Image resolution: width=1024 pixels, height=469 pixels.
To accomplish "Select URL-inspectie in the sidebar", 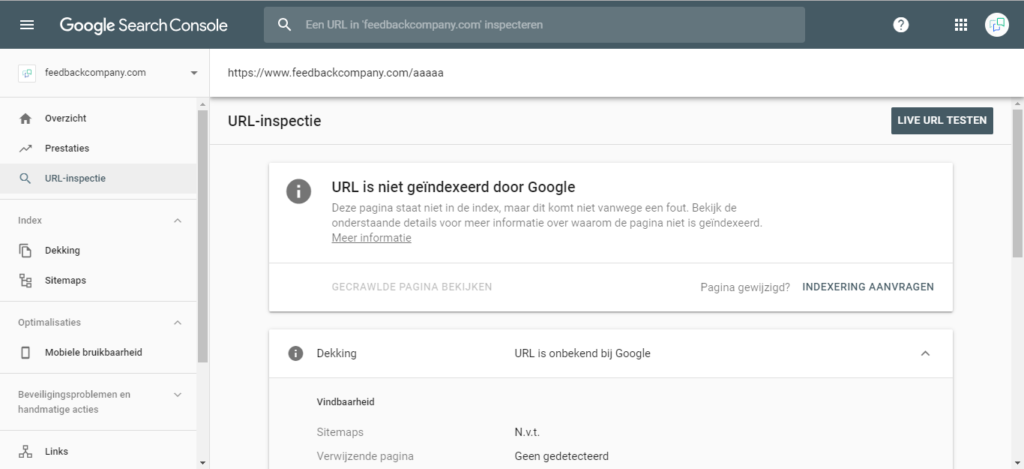I will click(x=75, y=179).
